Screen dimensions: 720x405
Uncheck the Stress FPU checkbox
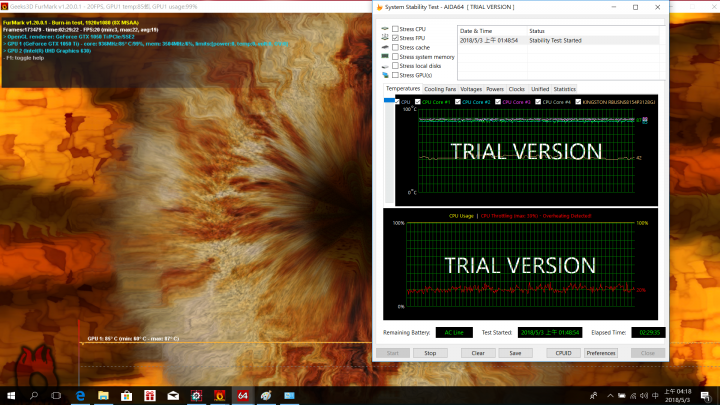(395, 38)
